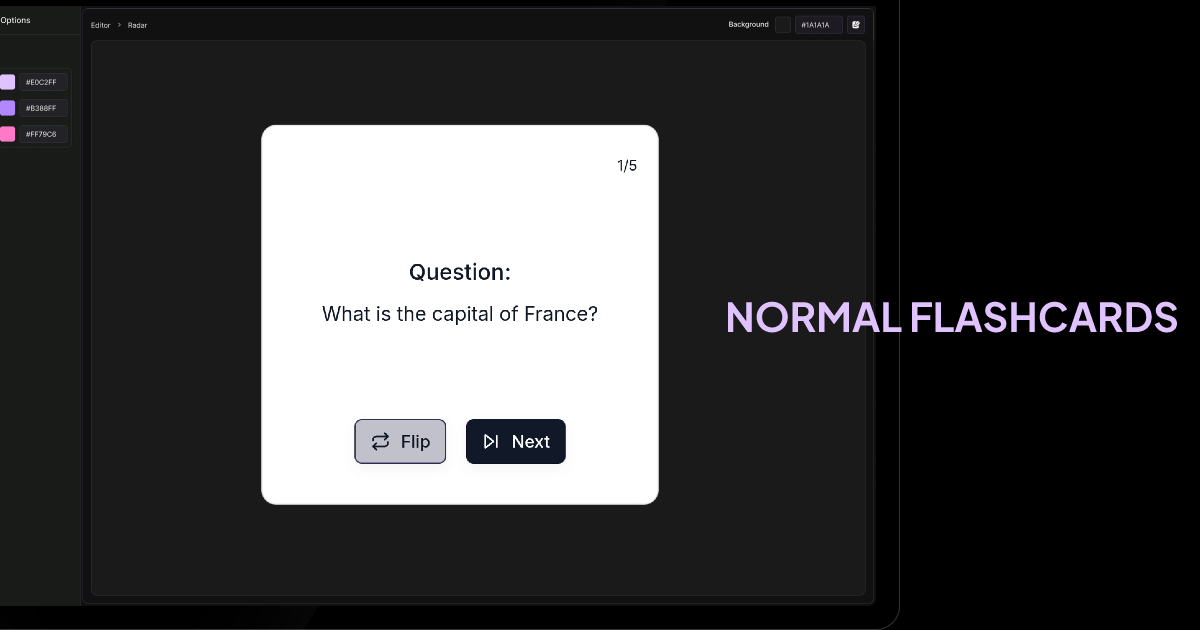The width and height of the screenshot is (1200, 630).
Task: Click the breadcrumb chevron between Editor and Radar
Action: point(118,25)
